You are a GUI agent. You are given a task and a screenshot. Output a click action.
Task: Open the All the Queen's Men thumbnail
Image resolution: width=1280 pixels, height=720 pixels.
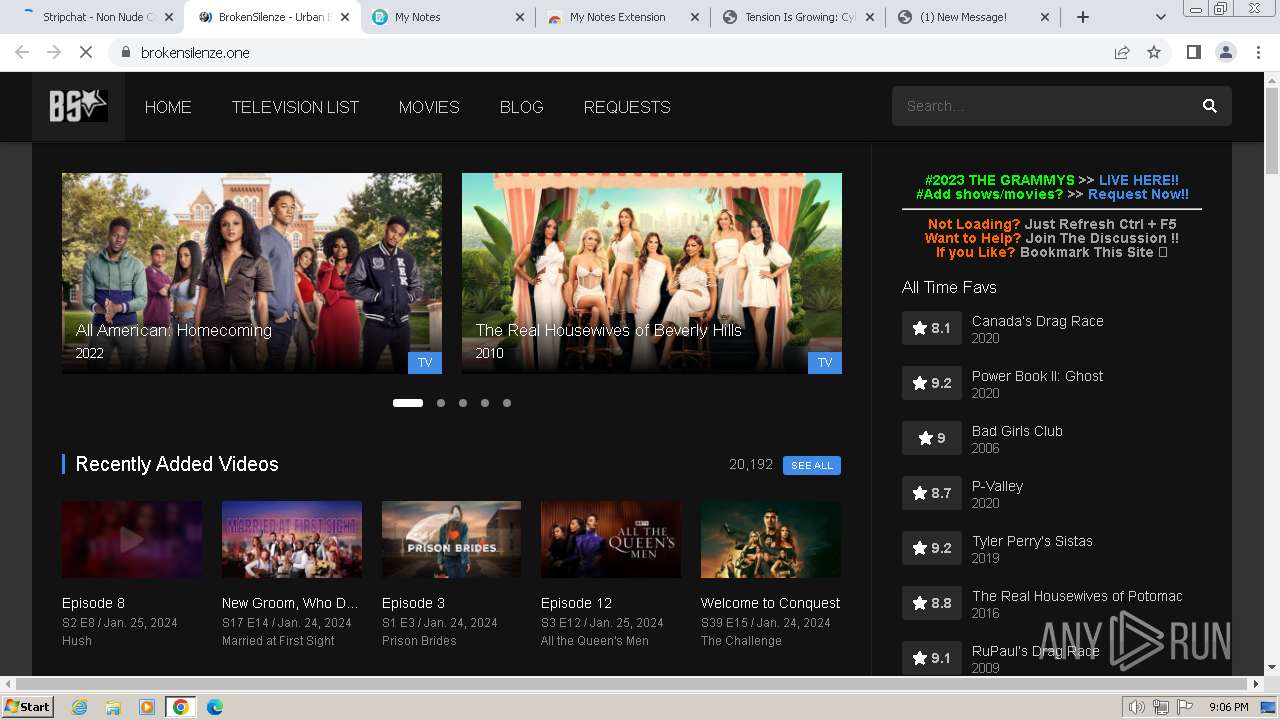tap(611, 540)
